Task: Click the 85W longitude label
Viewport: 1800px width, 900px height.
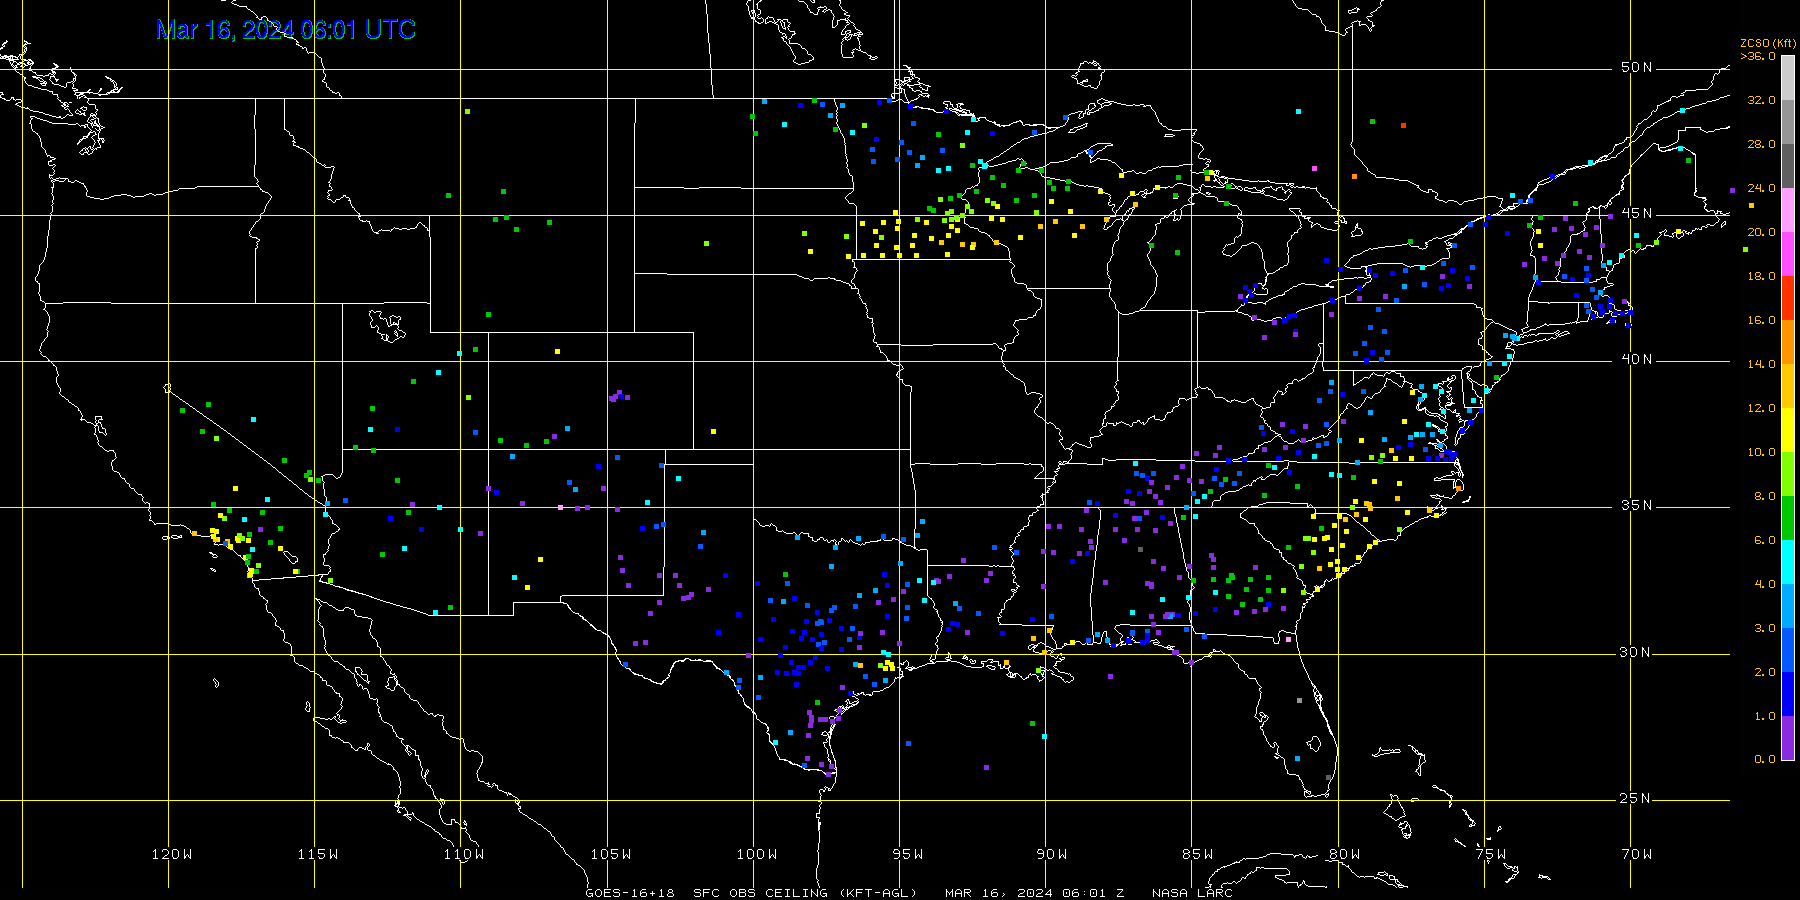Action: [1198, 854]
